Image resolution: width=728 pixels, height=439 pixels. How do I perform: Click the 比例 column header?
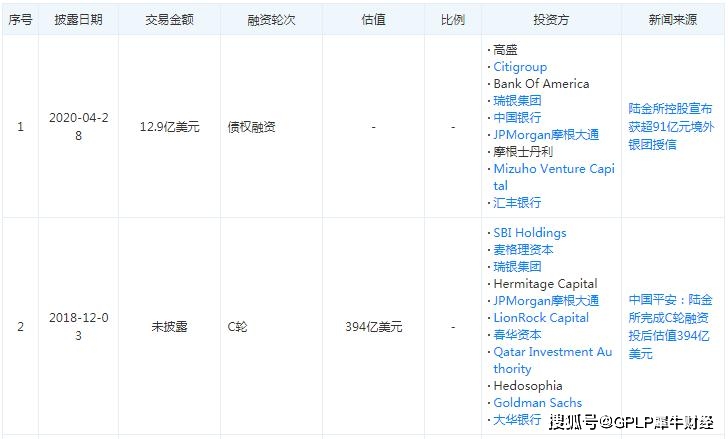[x=453, y=19]
